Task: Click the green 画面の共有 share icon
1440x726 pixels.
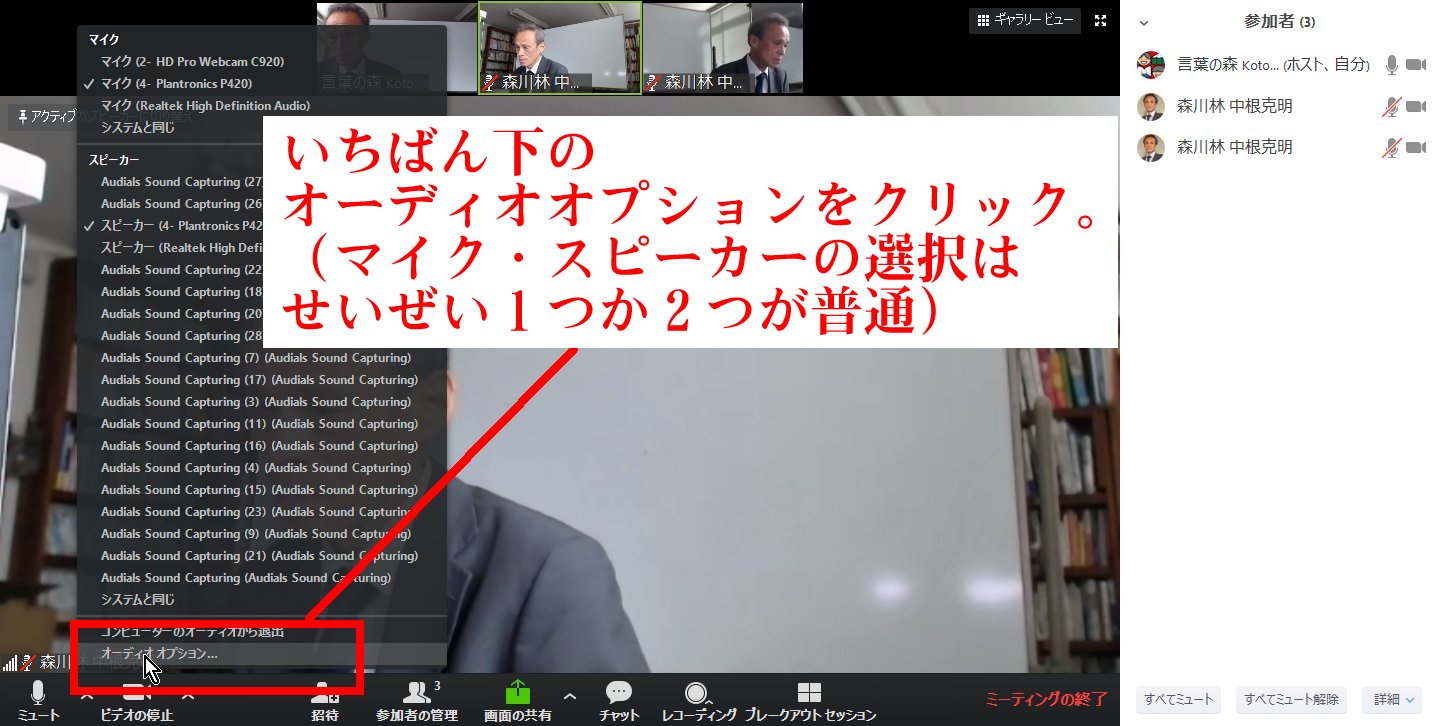Action: [517, 692]
